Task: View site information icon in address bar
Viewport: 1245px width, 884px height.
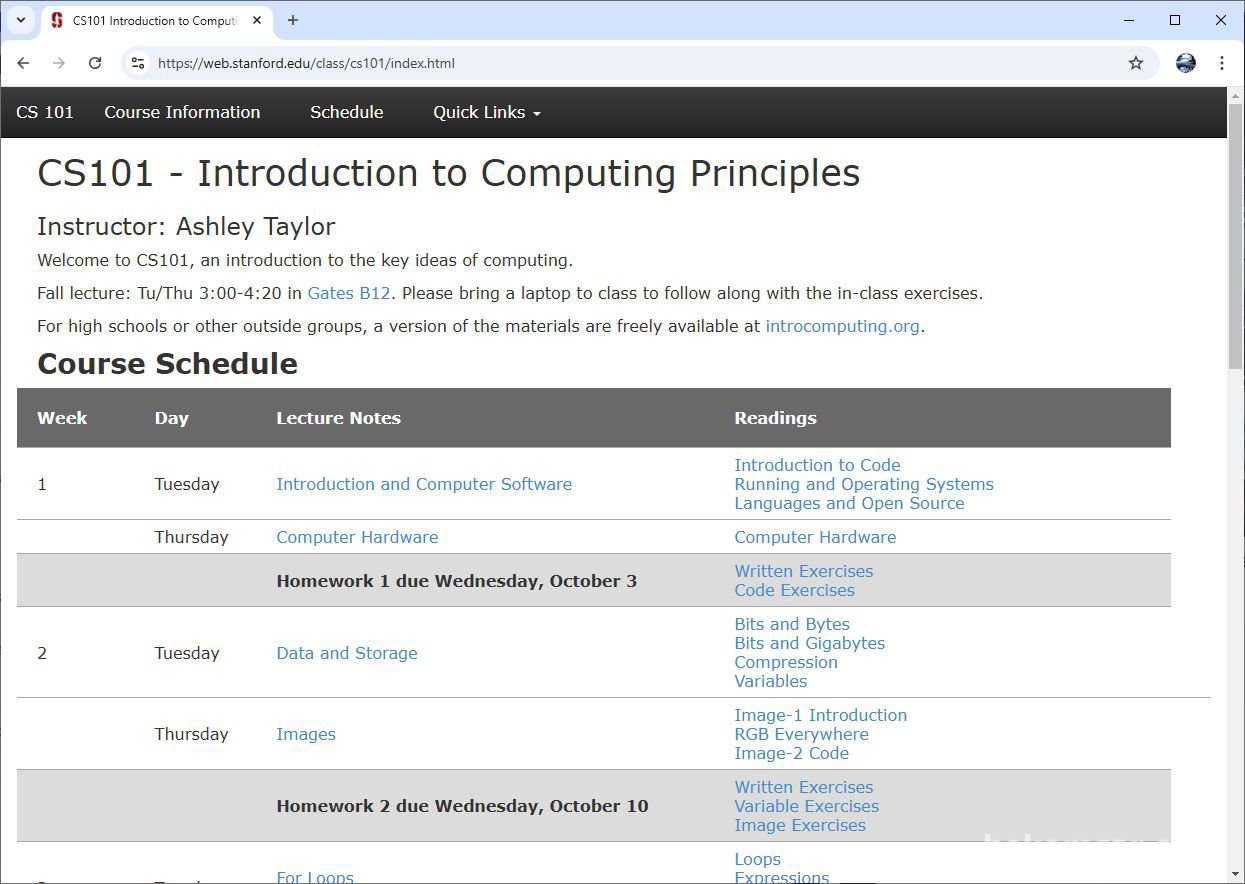Action: tap(139, 63)
